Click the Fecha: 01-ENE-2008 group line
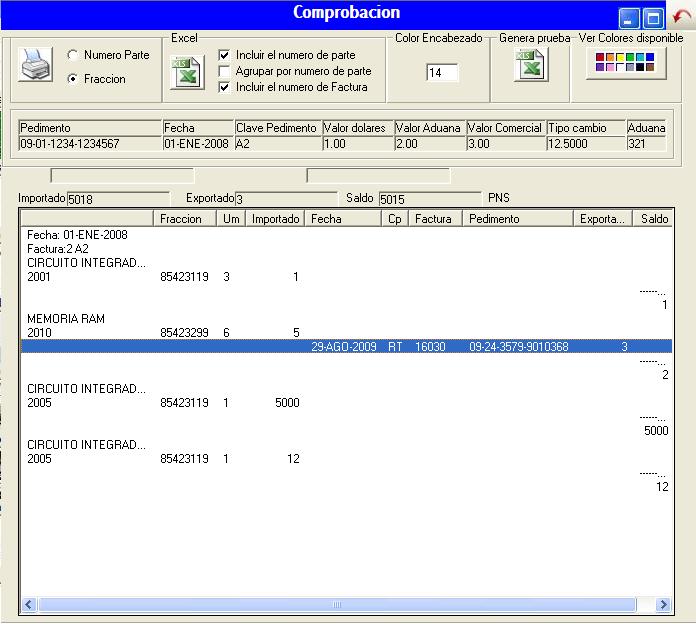 point(77,234)
